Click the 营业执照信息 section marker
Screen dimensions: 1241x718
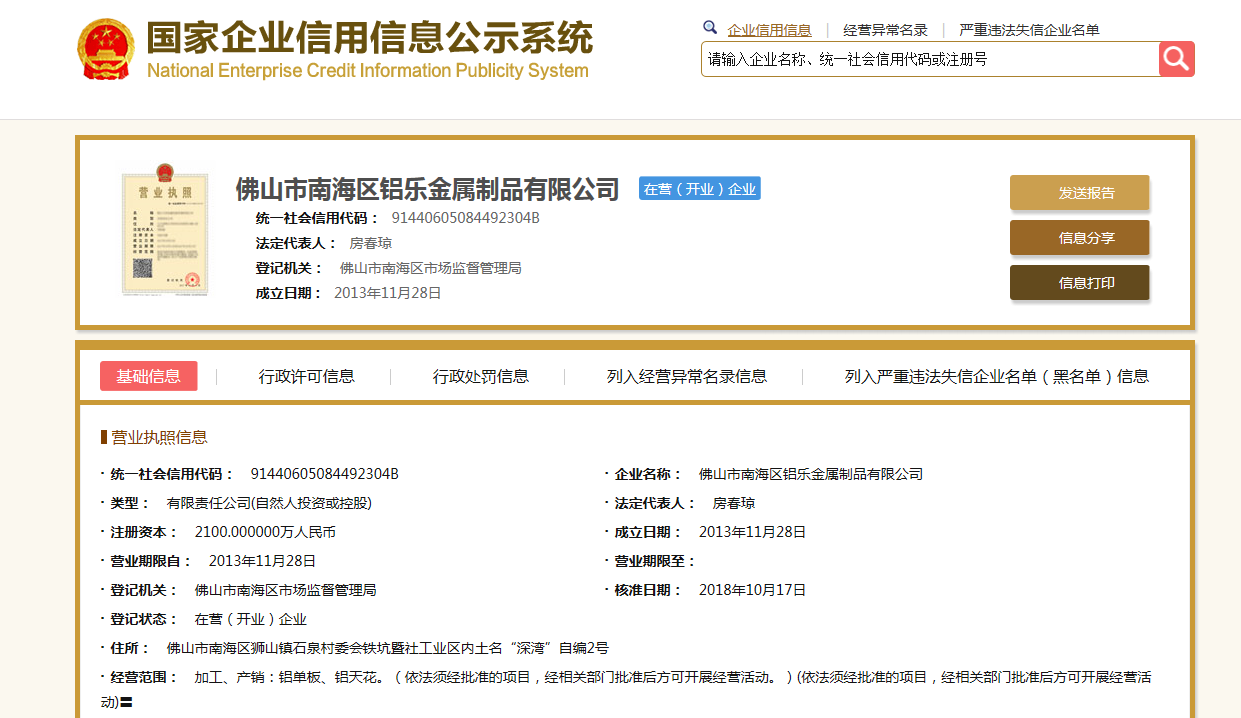103,437
